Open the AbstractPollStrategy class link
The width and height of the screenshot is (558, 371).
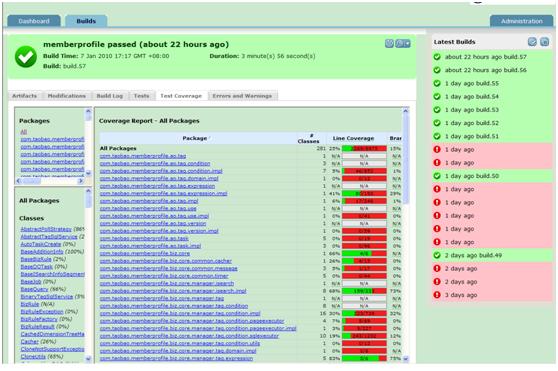(46, 229)
